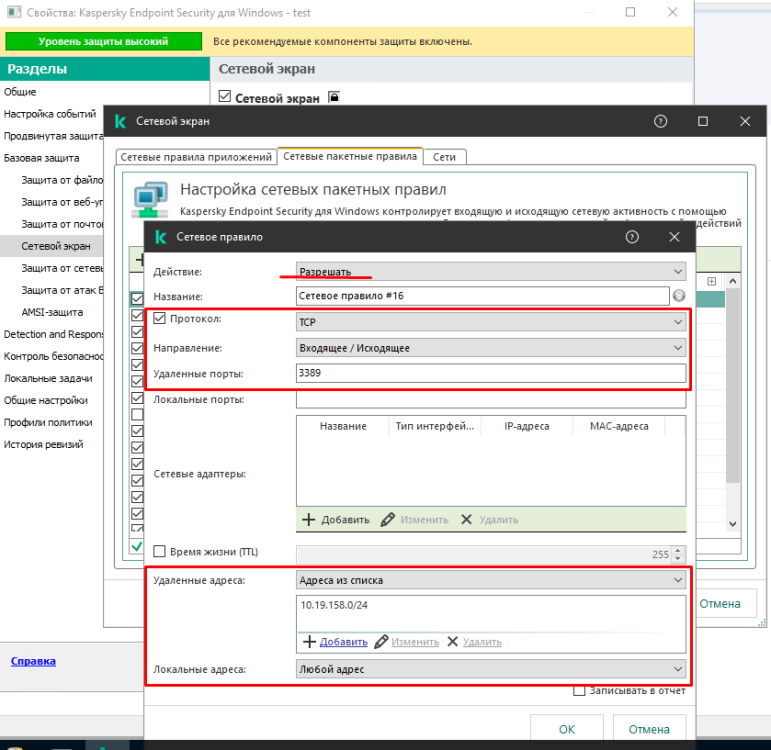Increase the TTL value with the up arrow
The image size is (771, 750).
(679, 549)
